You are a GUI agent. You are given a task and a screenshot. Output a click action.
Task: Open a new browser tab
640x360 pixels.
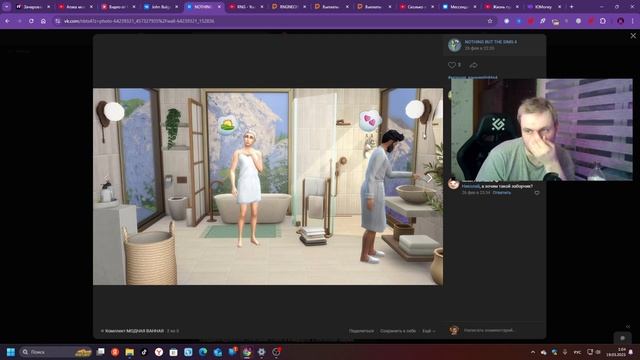point(571,7)
